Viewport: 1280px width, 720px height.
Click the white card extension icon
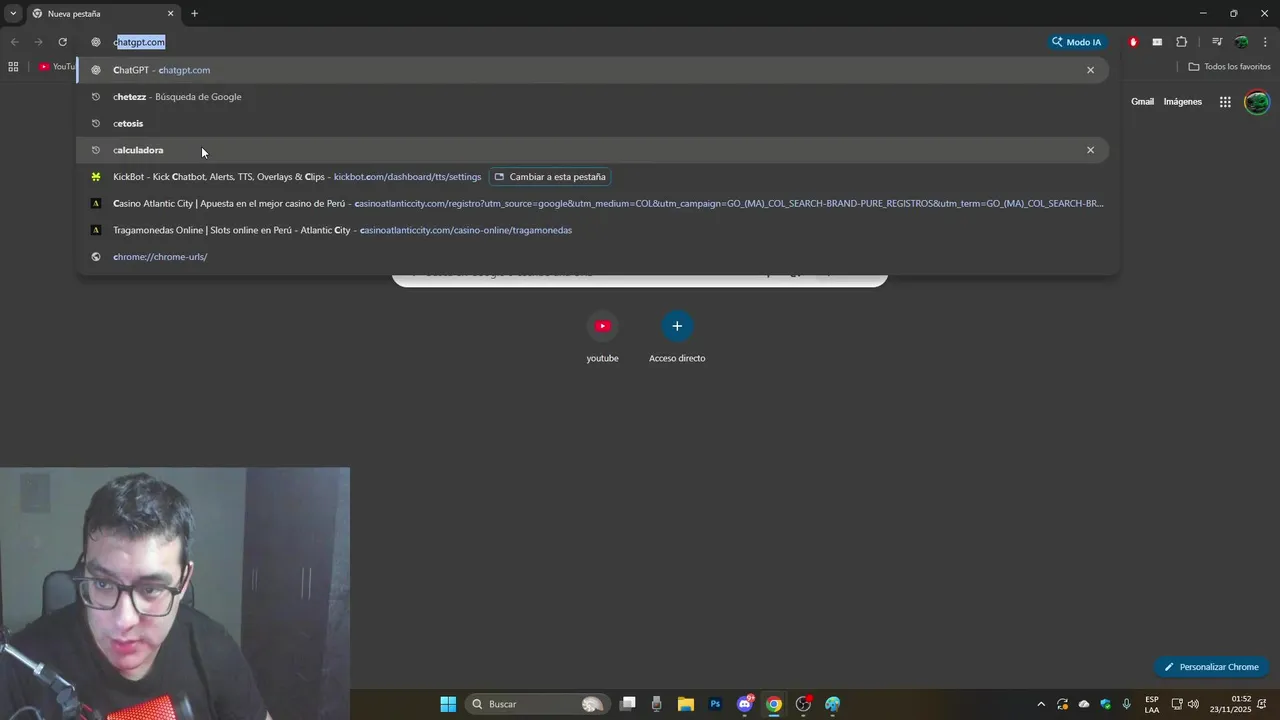(x=1157, y=42)
